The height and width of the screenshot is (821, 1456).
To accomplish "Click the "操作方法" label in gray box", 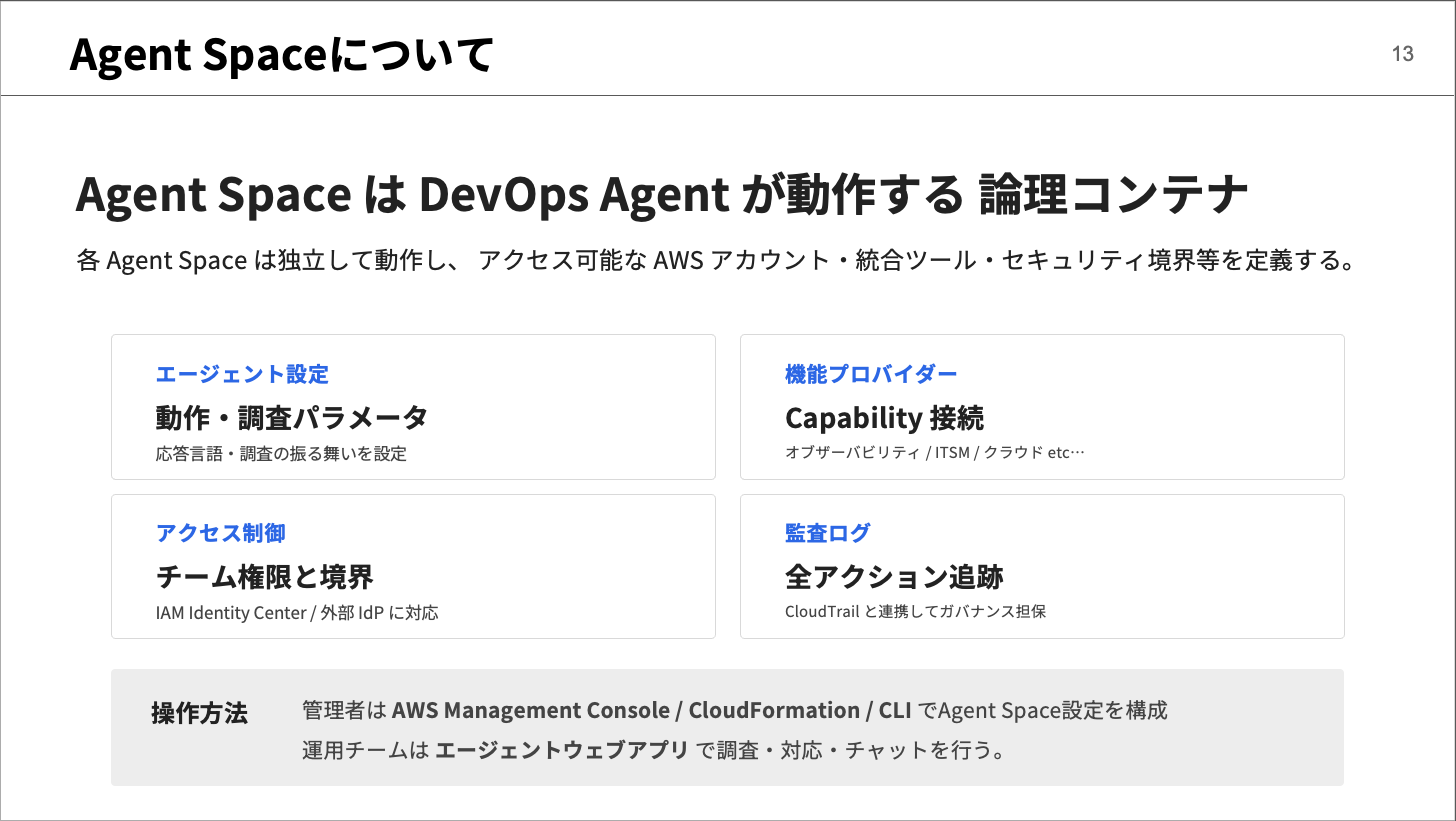I will (199, 713).
